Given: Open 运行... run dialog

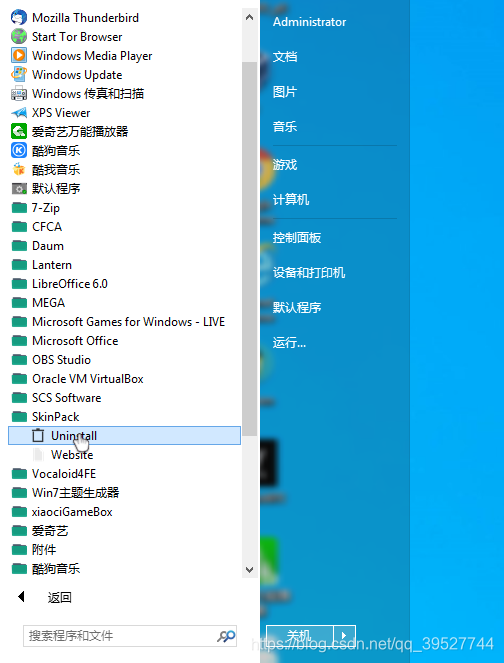Looking at the screenshot, I should 290,342.
